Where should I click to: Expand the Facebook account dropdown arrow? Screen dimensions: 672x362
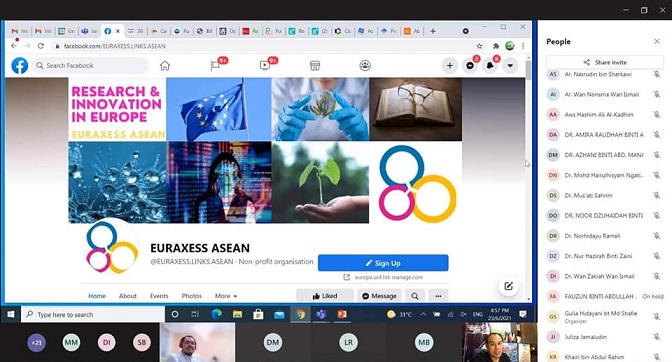(x=510, y=66)
